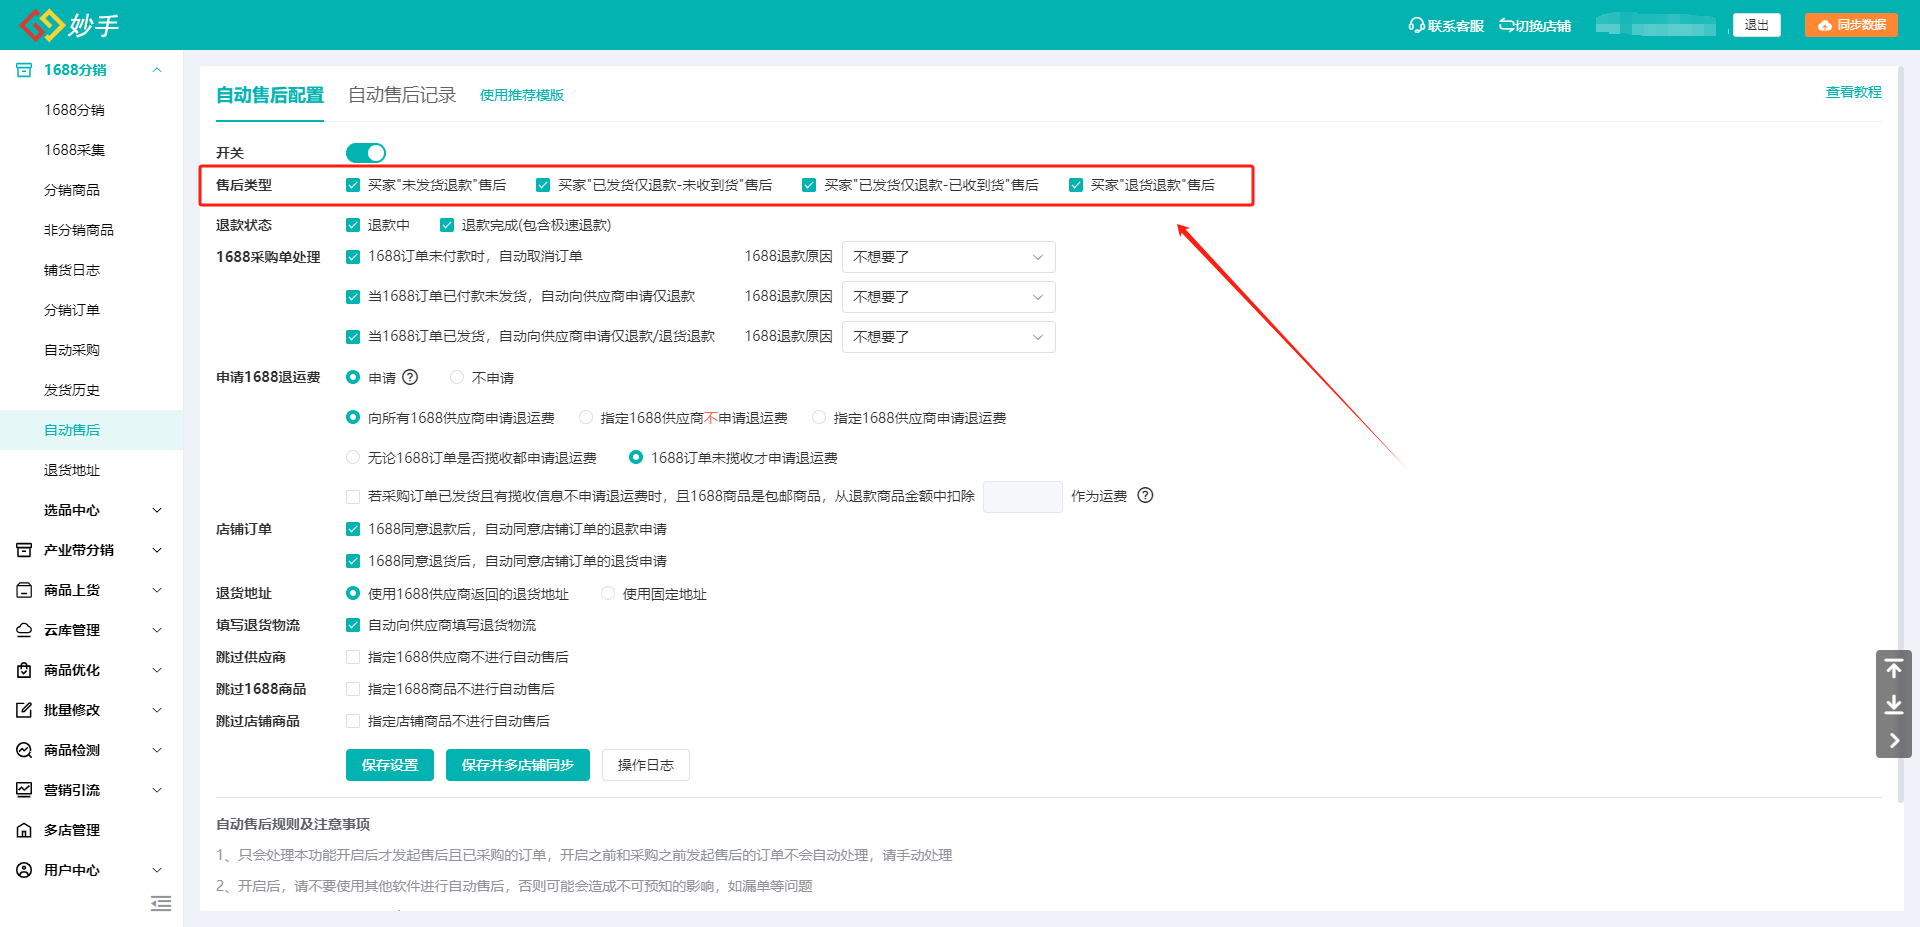Check 指定1688供应商不进行自动售后 checkbox

point(353,657)
